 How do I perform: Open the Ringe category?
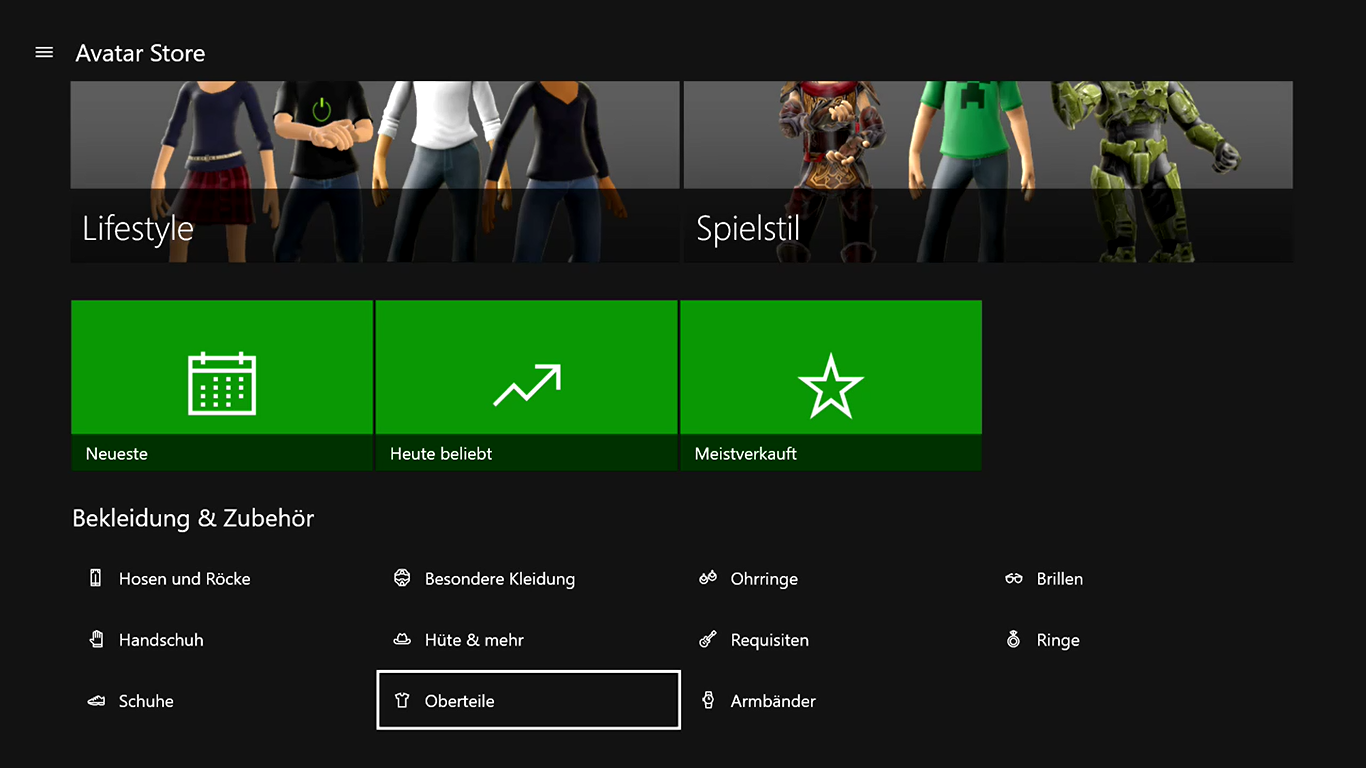1057,640
